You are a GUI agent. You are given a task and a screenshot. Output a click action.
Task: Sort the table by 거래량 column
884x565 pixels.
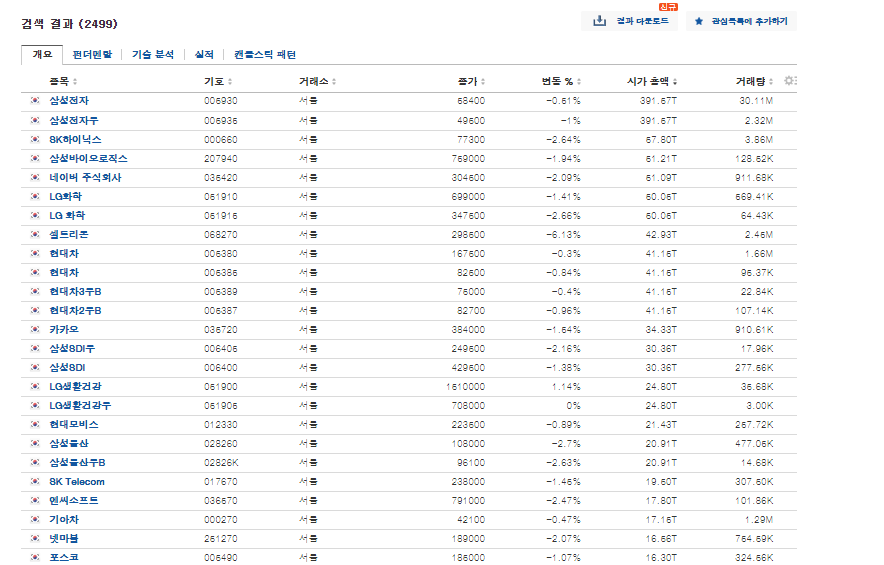(x=754, y=81)
